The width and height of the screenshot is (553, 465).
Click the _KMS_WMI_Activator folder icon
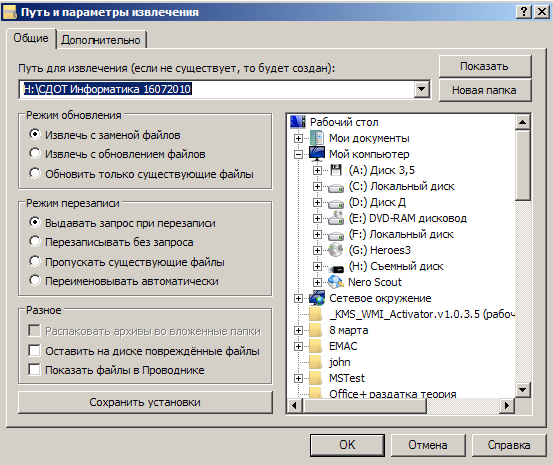315,314
